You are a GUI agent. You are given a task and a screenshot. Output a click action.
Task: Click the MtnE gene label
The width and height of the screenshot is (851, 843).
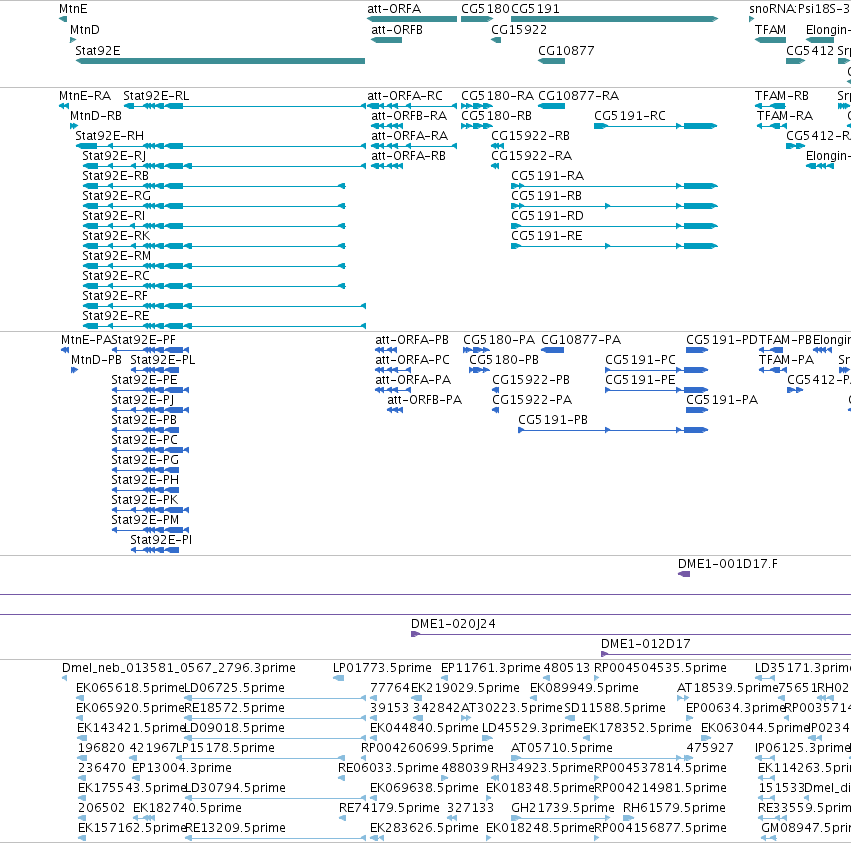[x=73, y=9]
